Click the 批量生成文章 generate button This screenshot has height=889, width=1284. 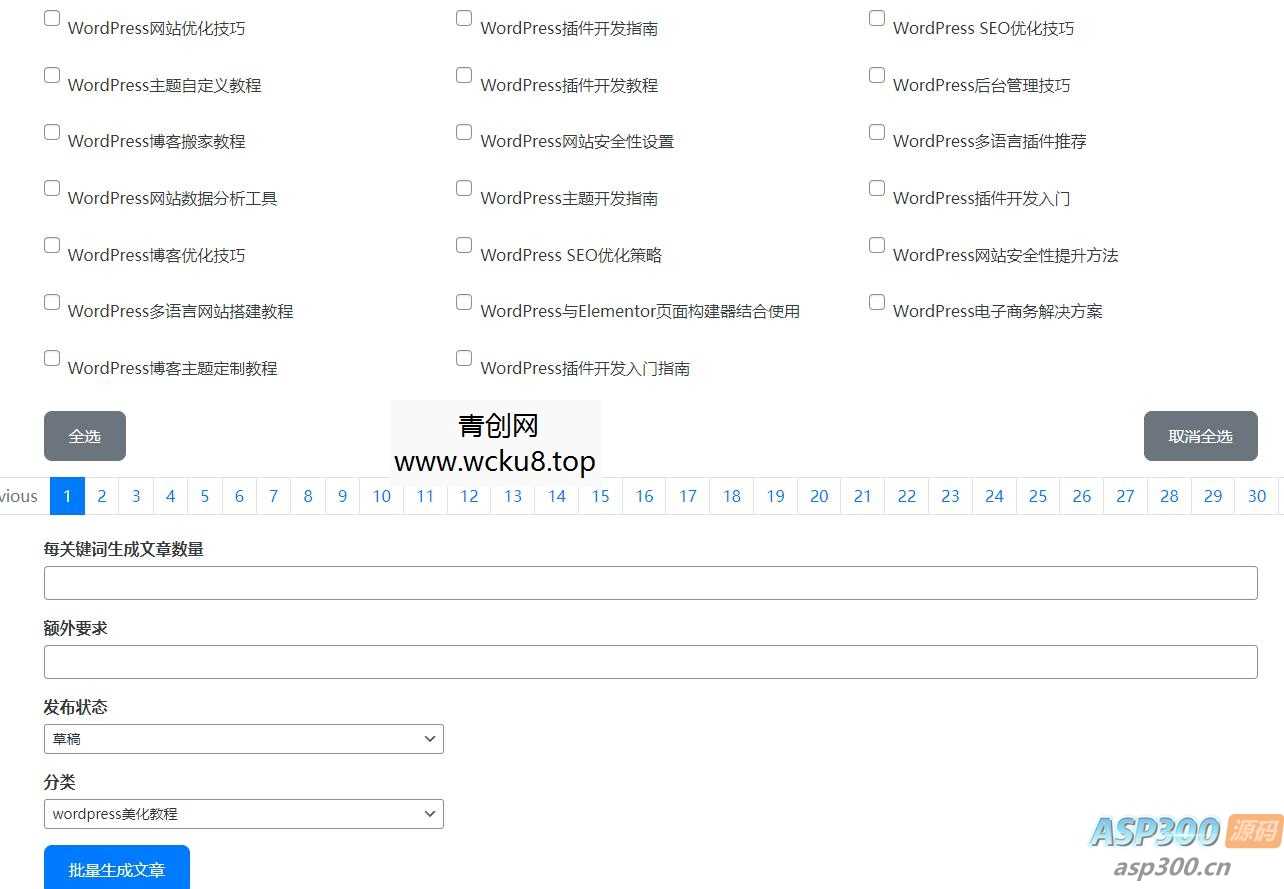116,870
